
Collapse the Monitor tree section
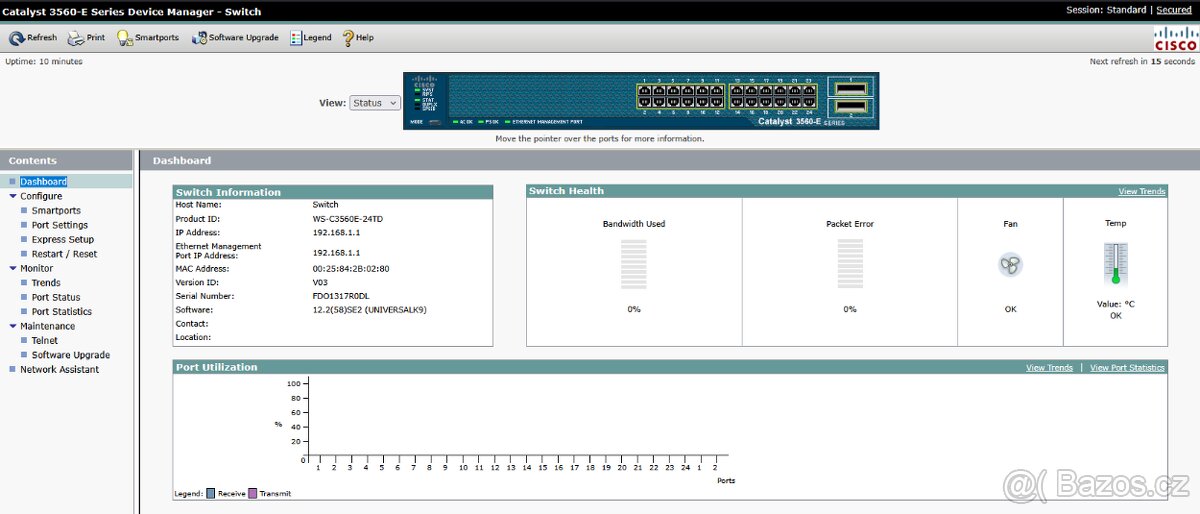coord(13,268)
